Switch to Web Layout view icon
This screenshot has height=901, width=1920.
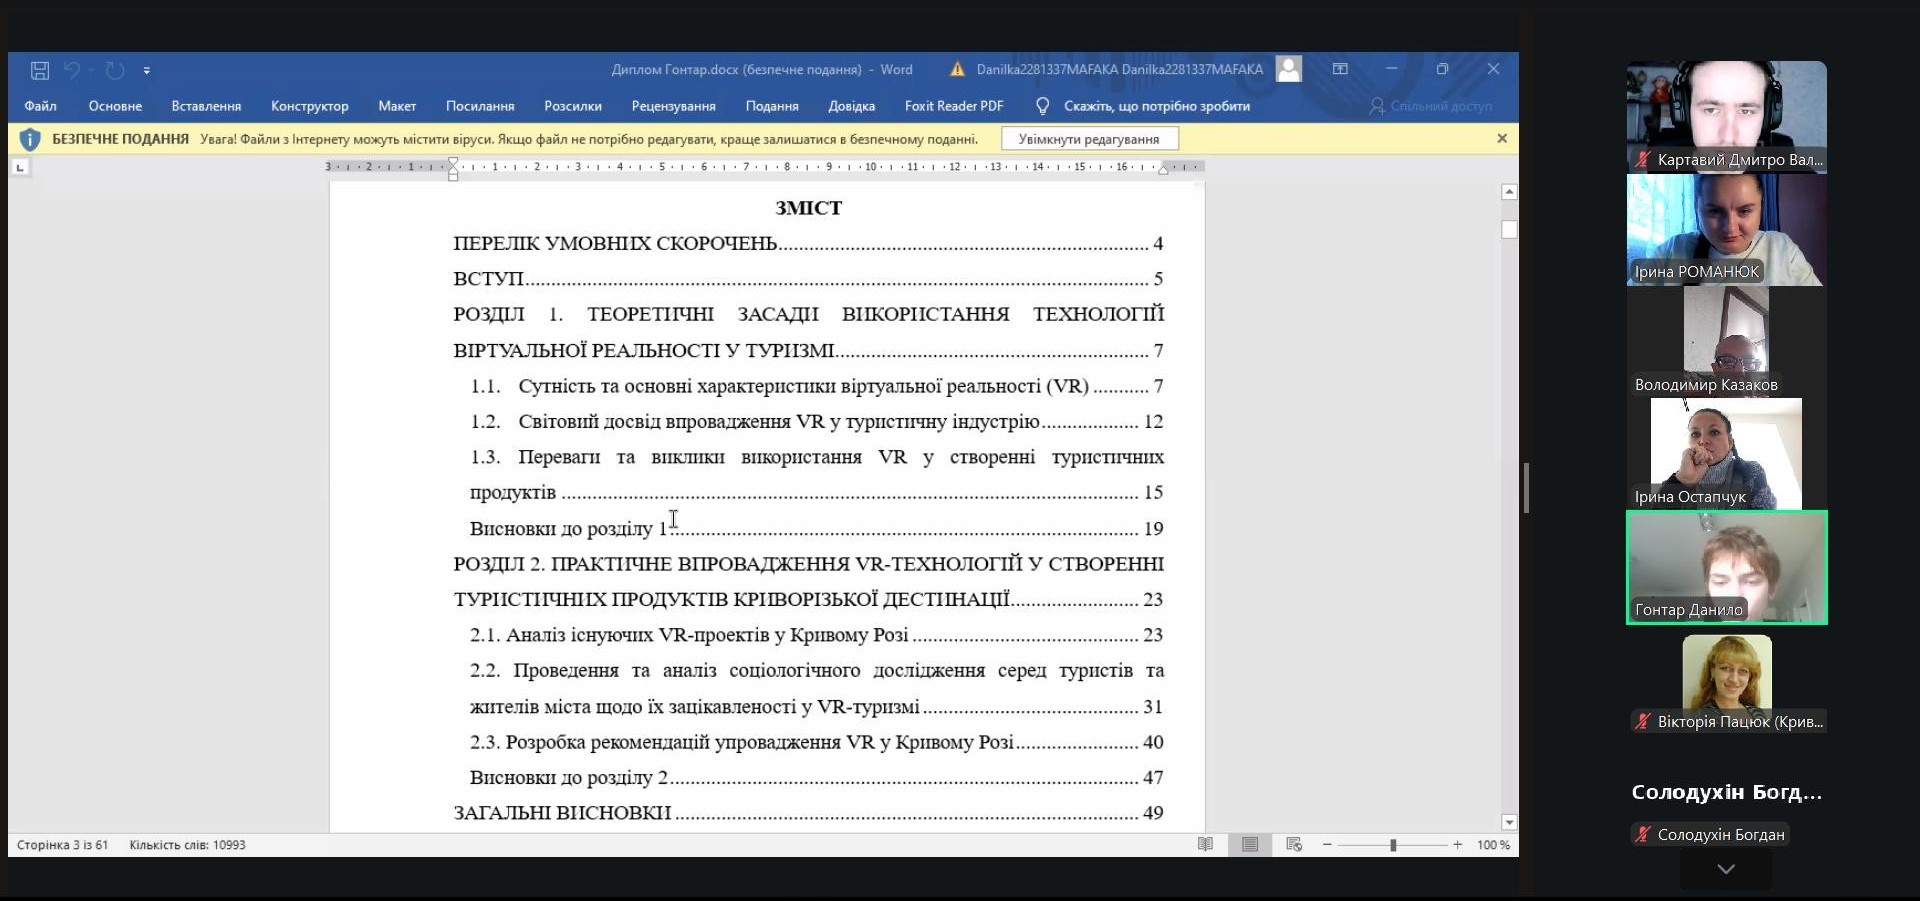pyautogui.click(x=1294, y=845)
